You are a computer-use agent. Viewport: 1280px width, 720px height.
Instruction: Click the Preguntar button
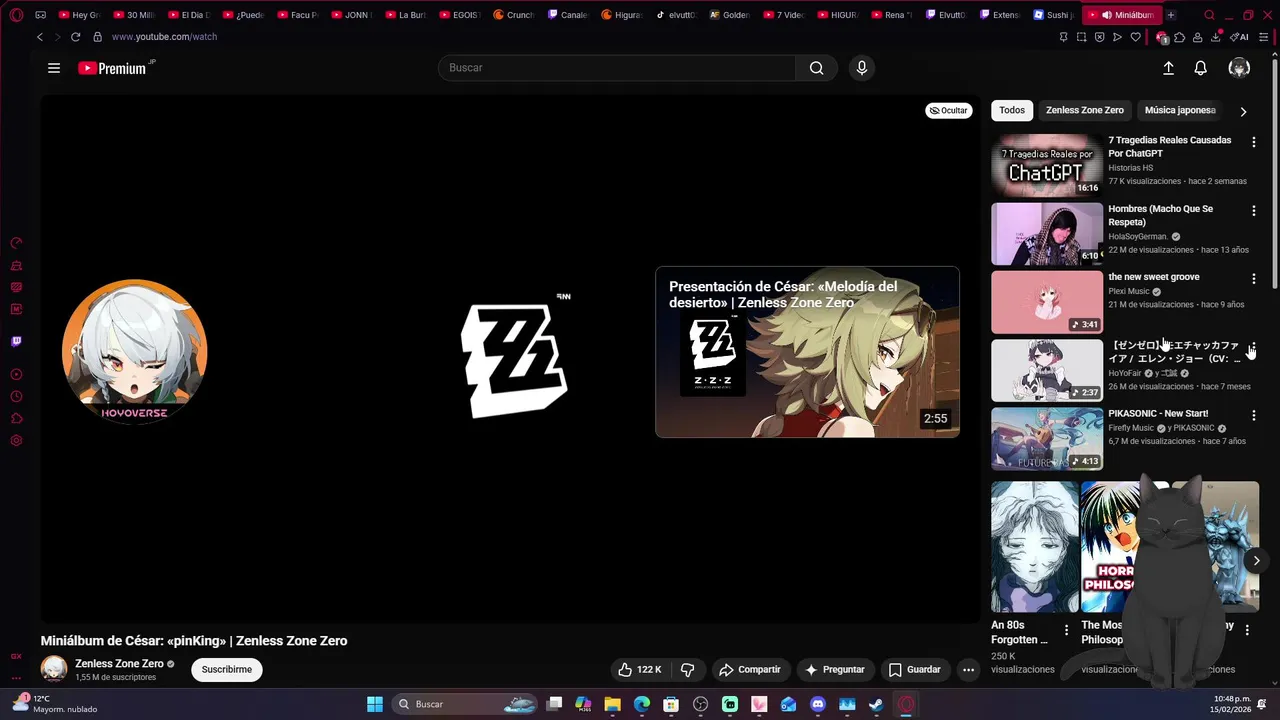[x=834, y=670]
